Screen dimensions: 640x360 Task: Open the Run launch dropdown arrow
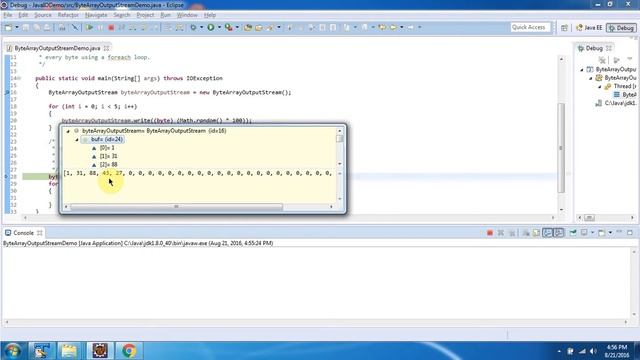219,27
